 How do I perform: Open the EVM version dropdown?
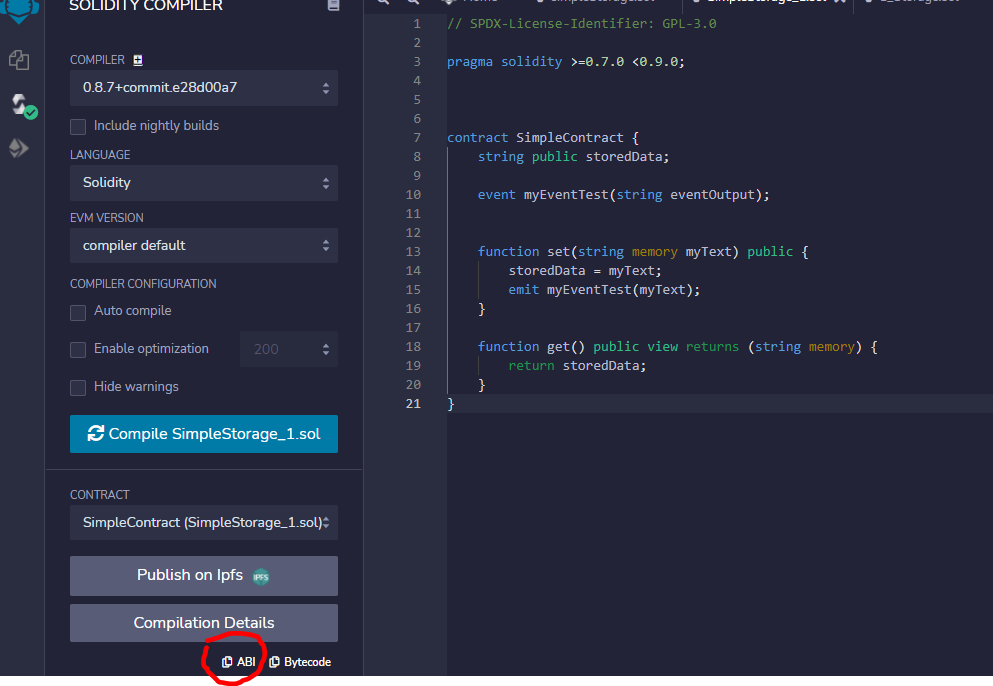click(204, 246)
